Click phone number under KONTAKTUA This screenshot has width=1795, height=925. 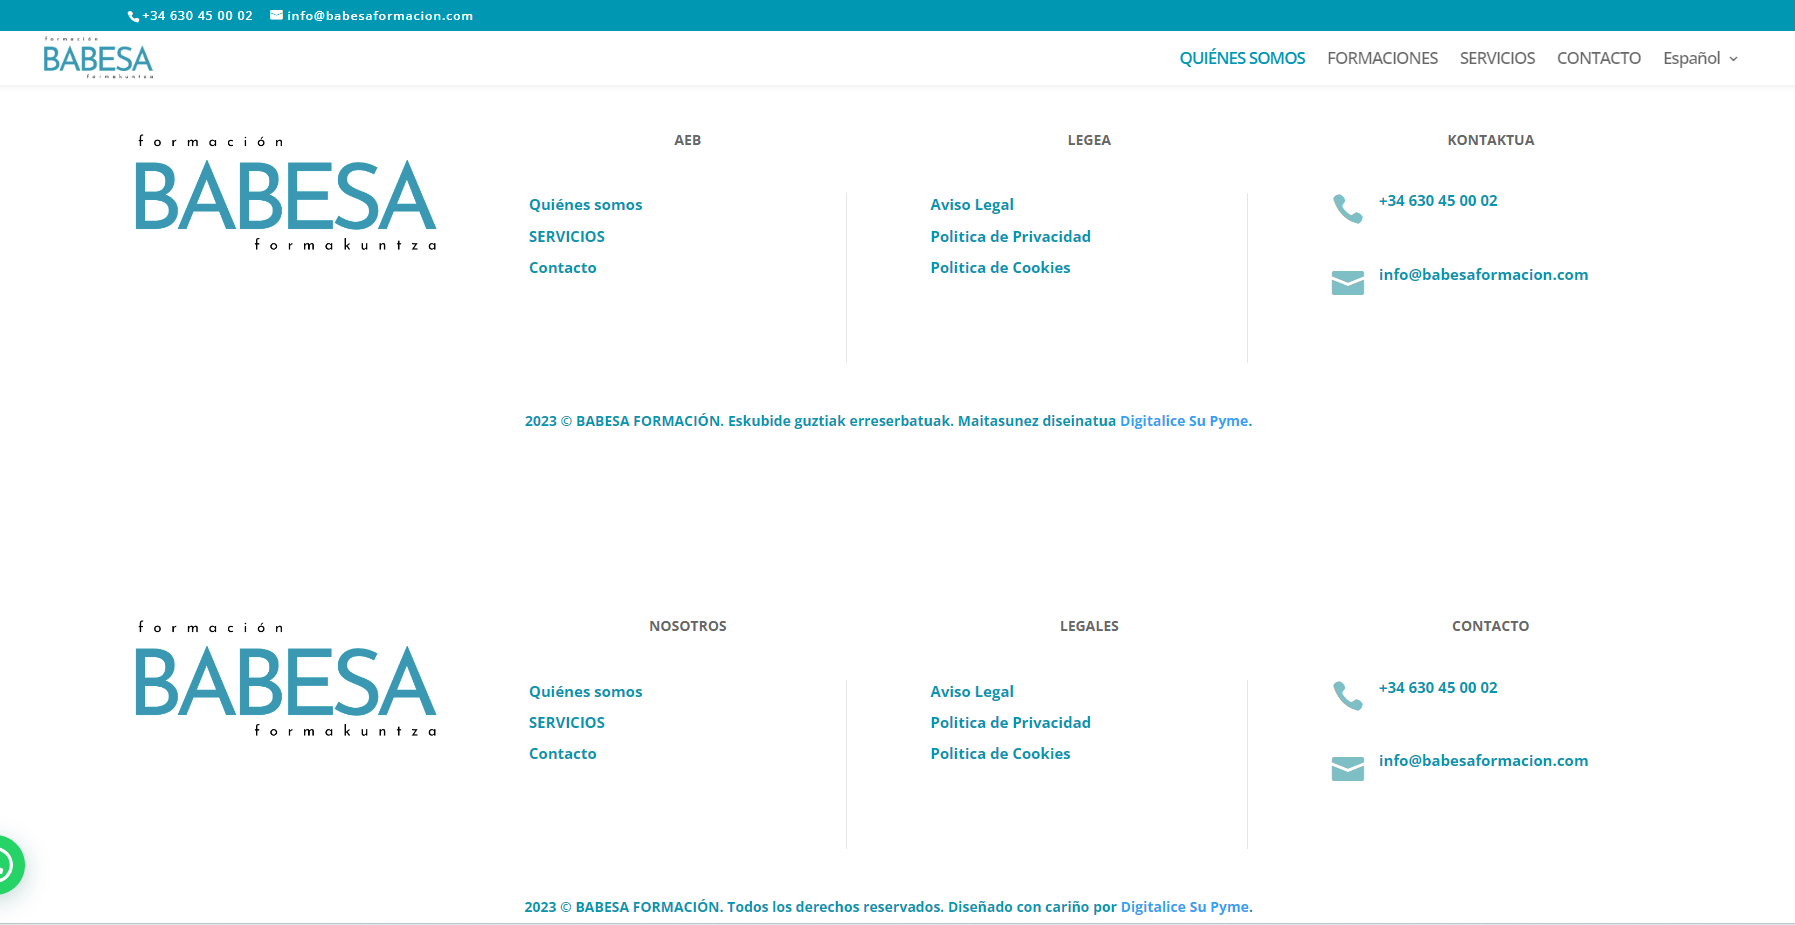tap(1438, 201)
